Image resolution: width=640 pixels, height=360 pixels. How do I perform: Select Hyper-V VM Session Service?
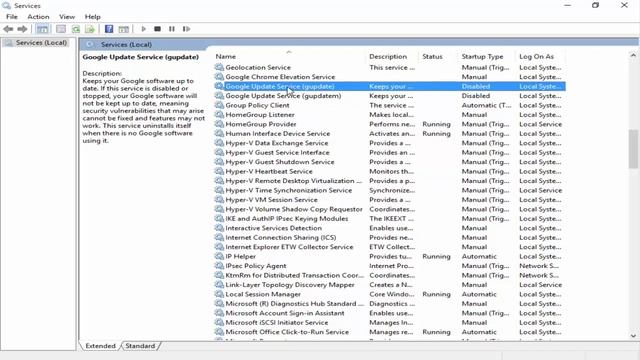click(x=389, y=200)
